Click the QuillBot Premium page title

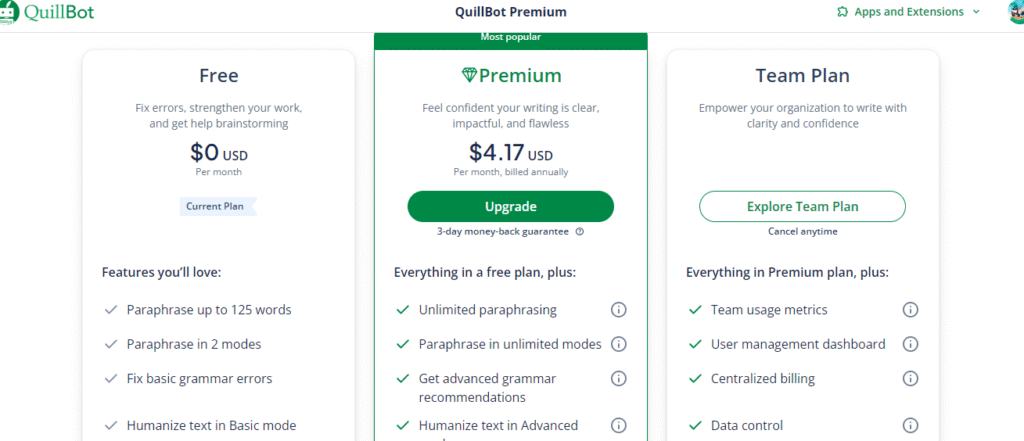[x=510, y=12]
